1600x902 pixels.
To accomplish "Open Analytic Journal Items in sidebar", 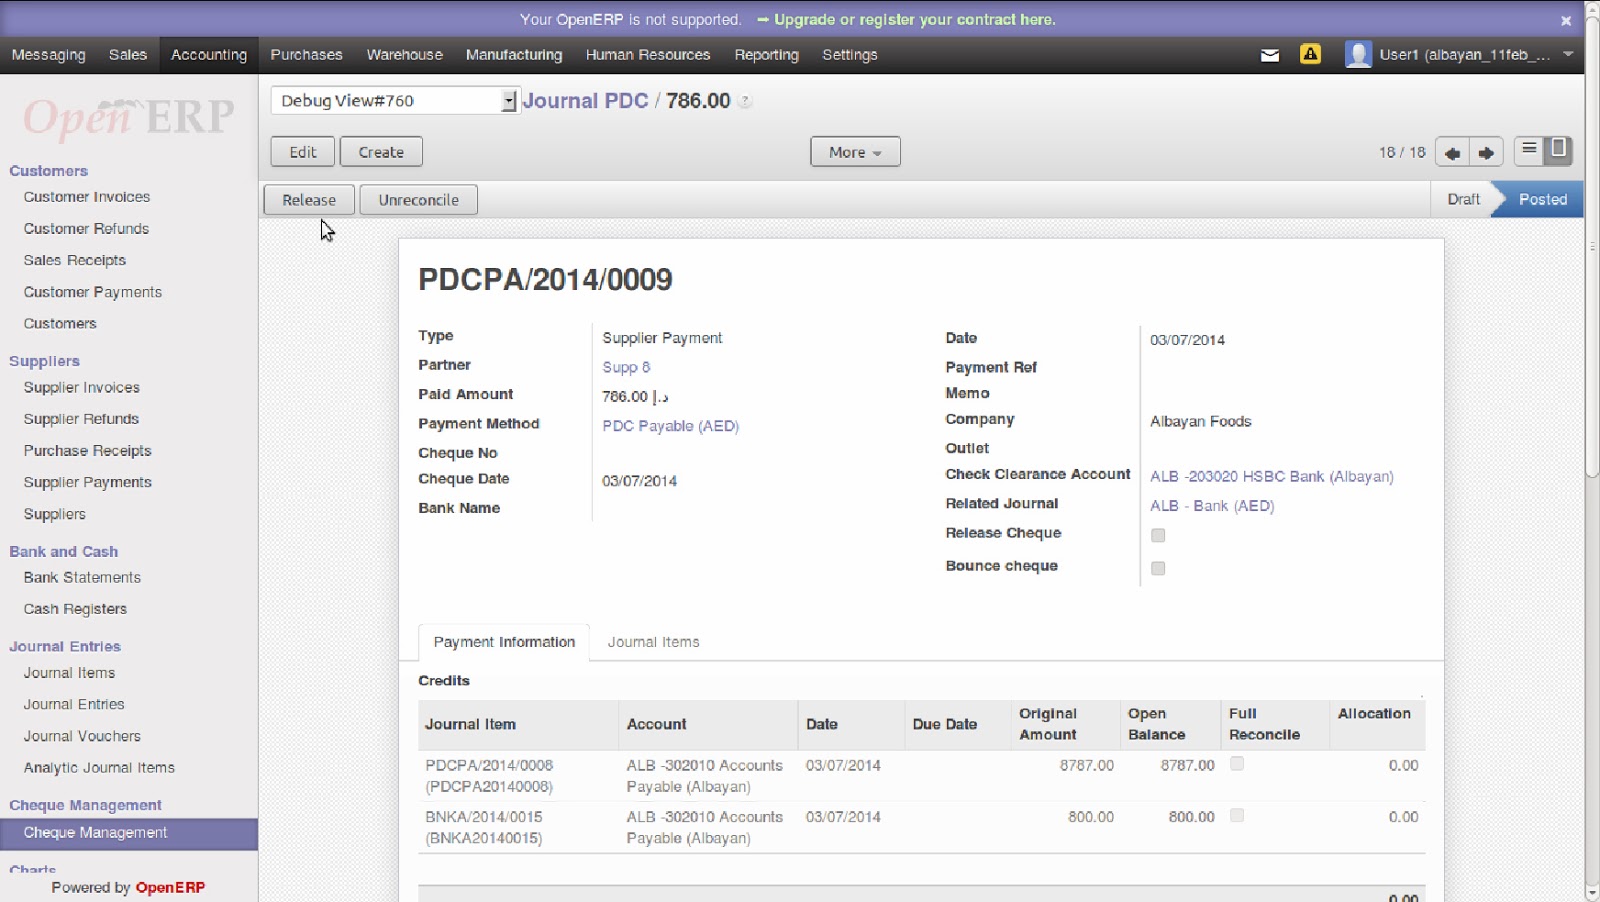I will click(99, 768).
